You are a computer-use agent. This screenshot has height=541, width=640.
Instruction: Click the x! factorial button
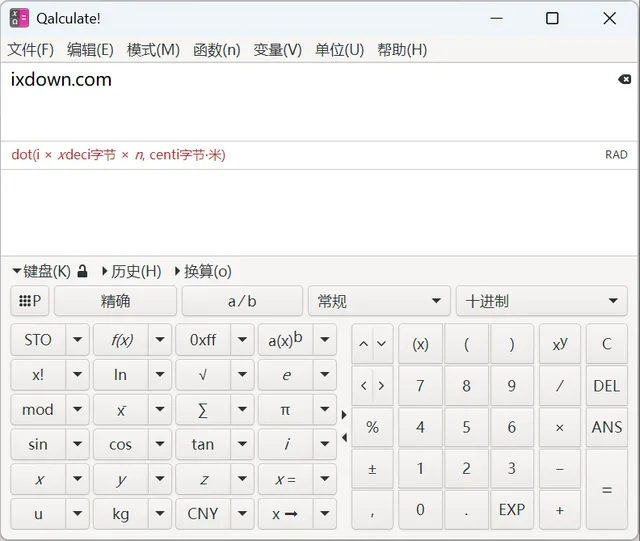pos(38,374)
